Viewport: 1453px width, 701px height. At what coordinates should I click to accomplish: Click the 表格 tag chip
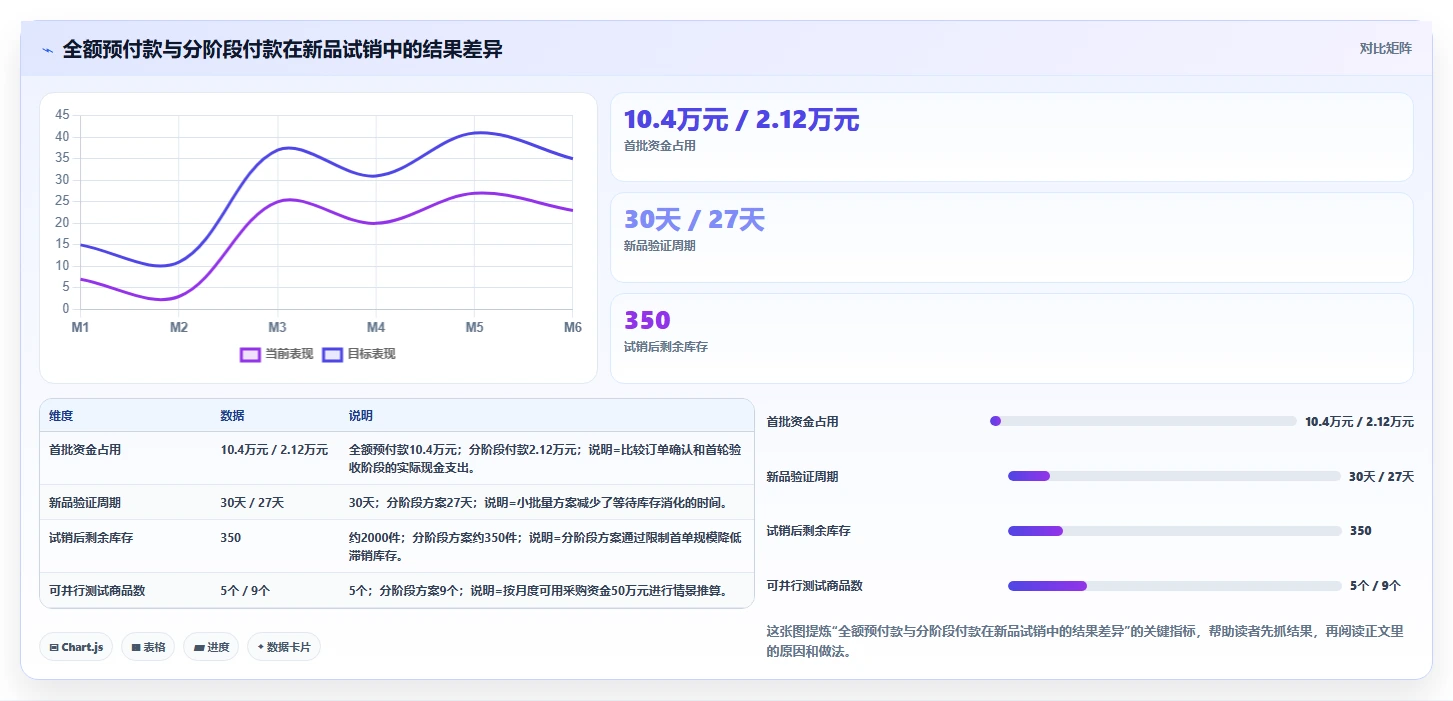click(148, 647)
